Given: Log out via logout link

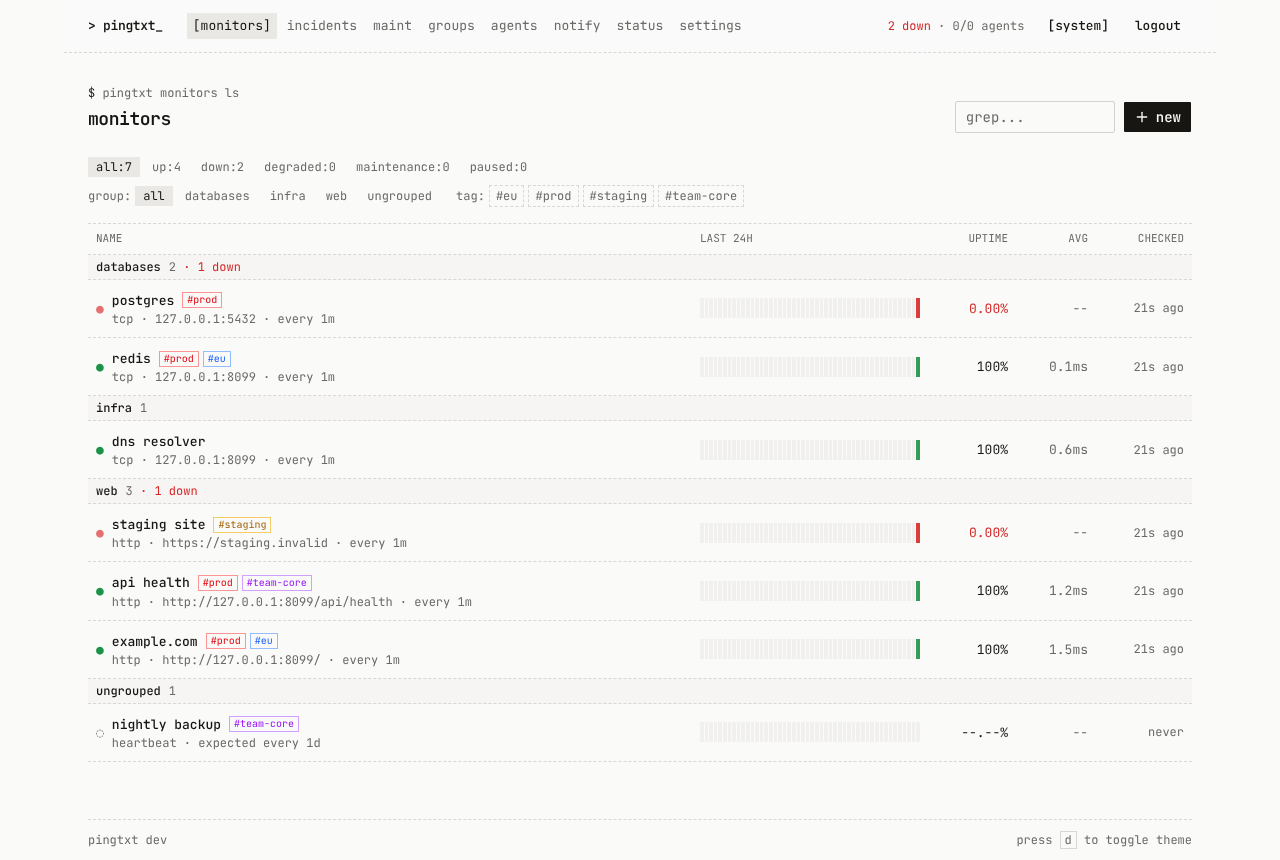Looking at the screenshot, I should click(x=1158, y=26).
